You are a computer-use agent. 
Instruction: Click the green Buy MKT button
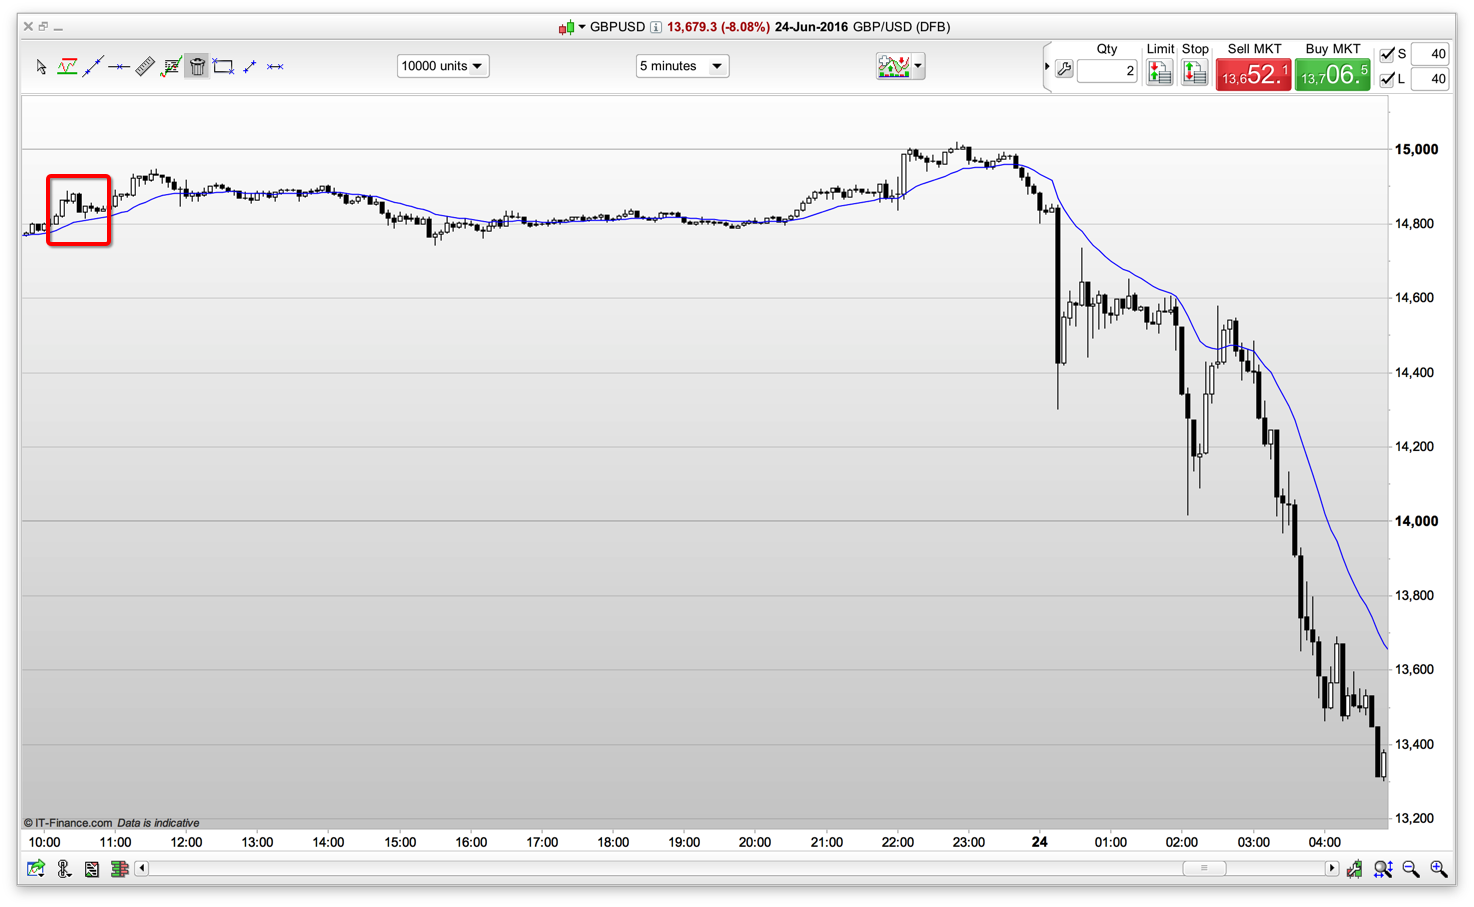[1332, 74]
